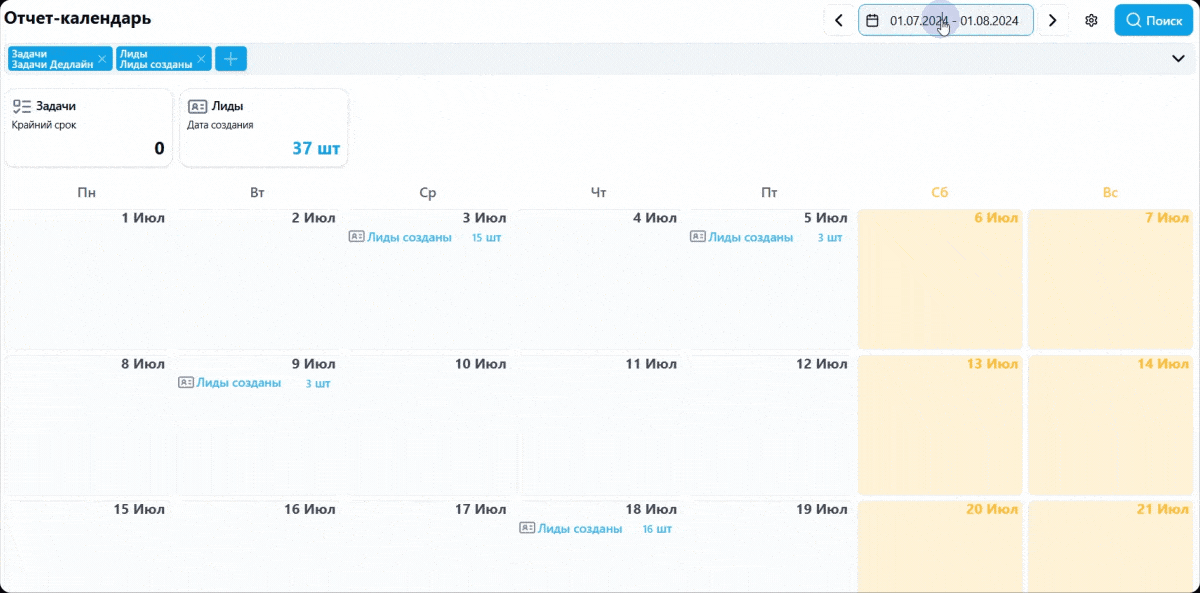This screenshot has width=1200, height=593.
Task: Select the Saturday 20 Июл cell
Action: coord(940,546)
